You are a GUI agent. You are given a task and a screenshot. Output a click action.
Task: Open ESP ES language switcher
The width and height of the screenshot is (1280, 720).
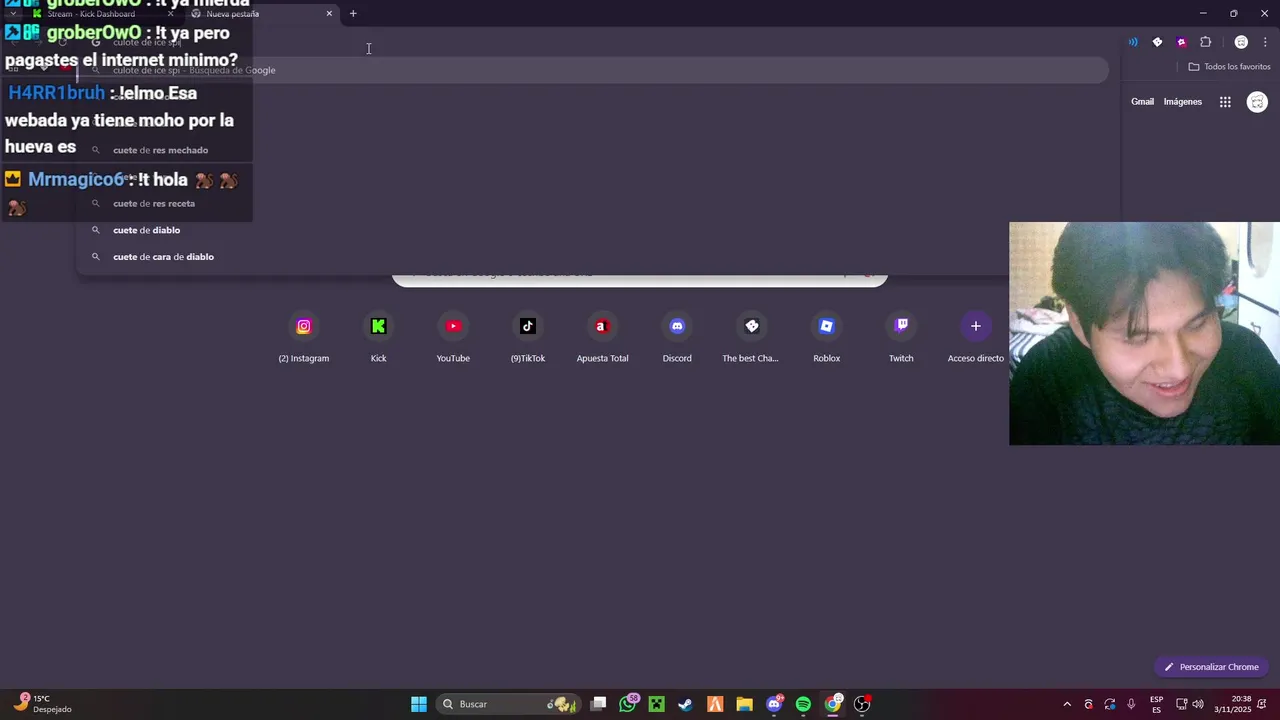[x=1157, y=704]
